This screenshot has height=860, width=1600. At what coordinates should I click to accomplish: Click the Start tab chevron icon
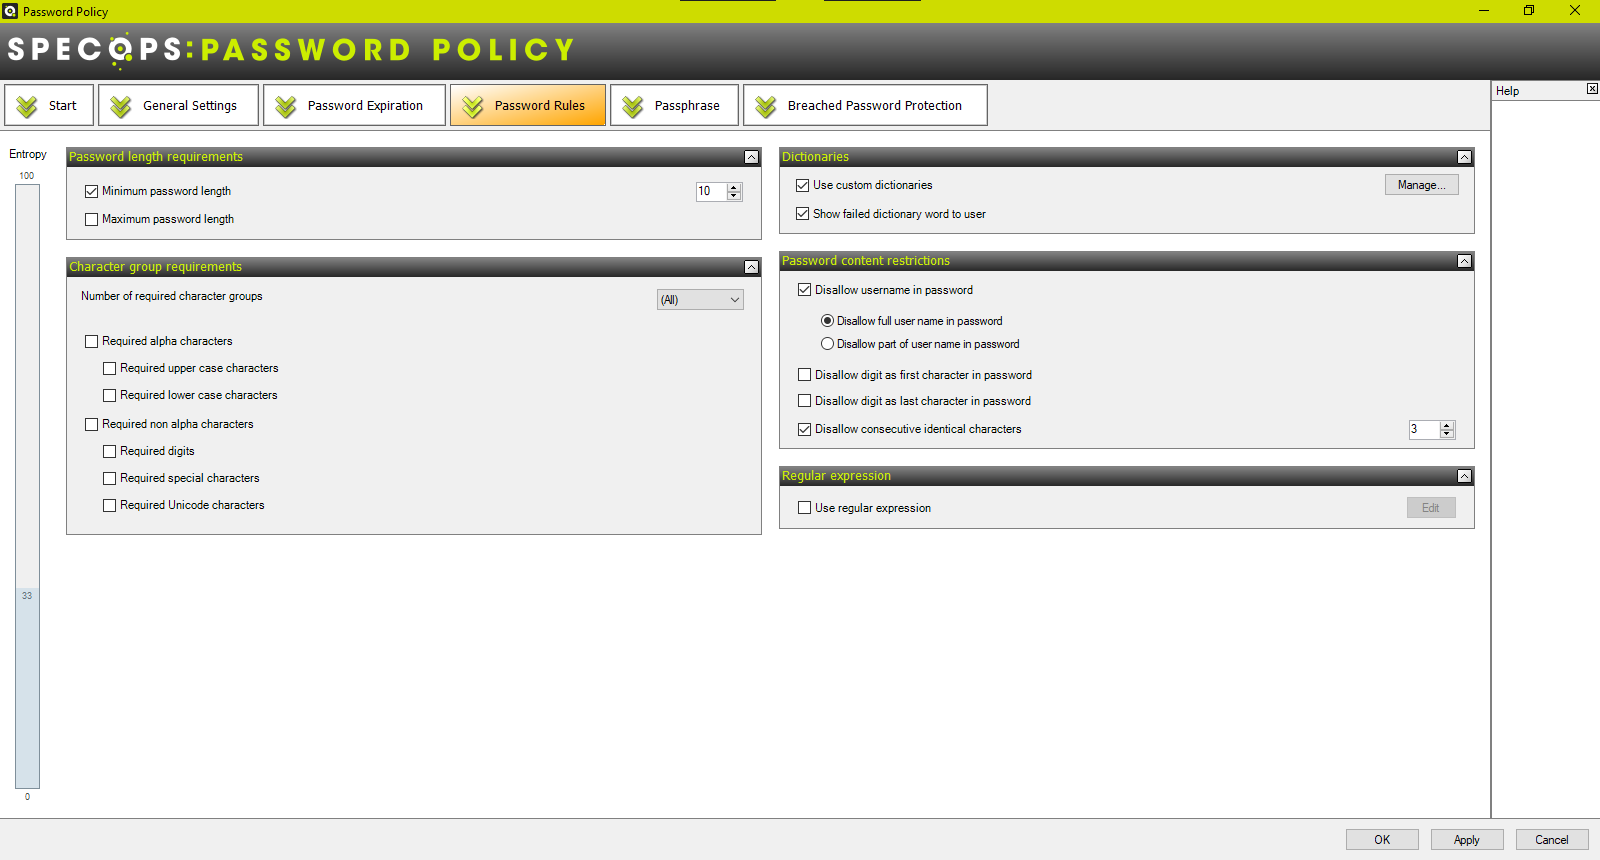(x=27, y=106)
